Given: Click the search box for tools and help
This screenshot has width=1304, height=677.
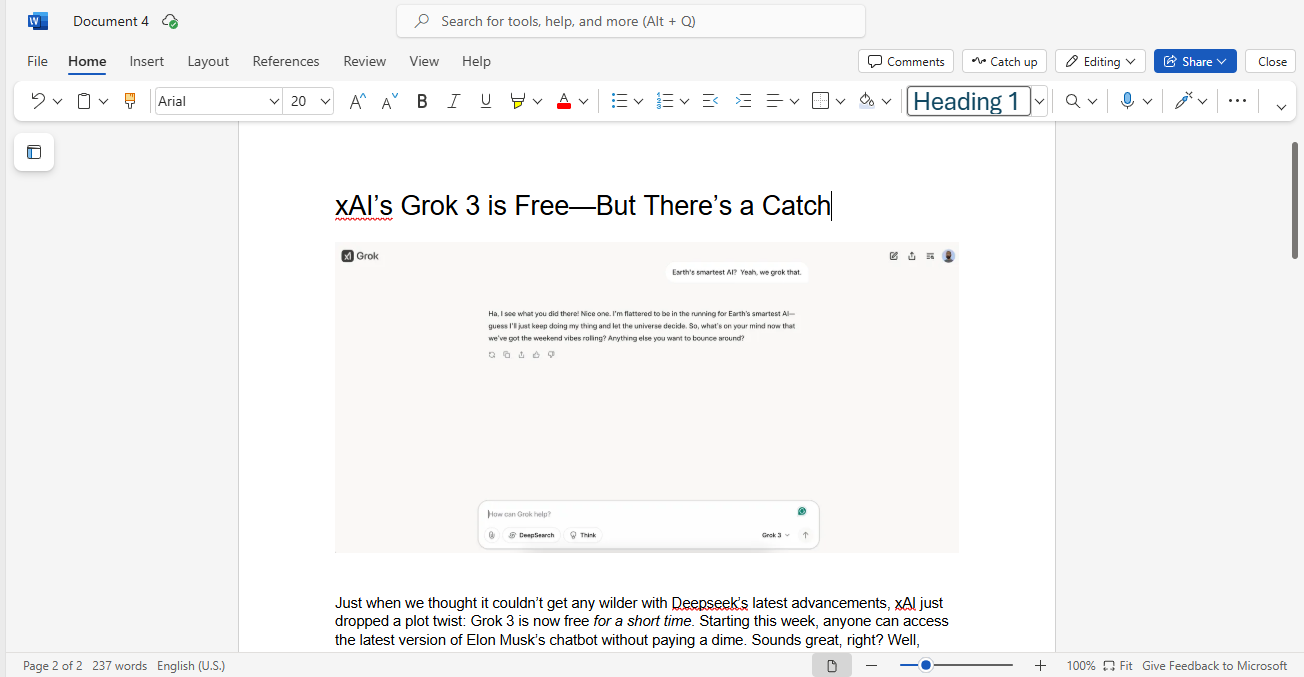Looking at the screenshot, I should click(x=631, y=21).
